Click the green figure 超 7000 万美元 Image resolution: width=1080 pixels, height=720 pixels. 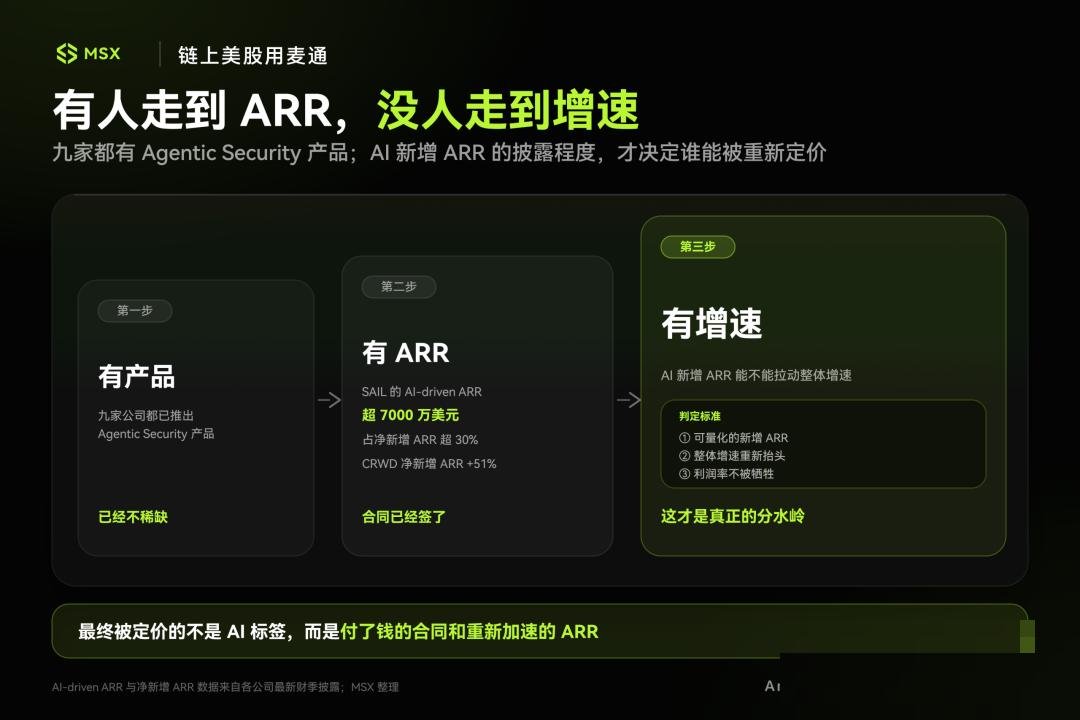411,415
